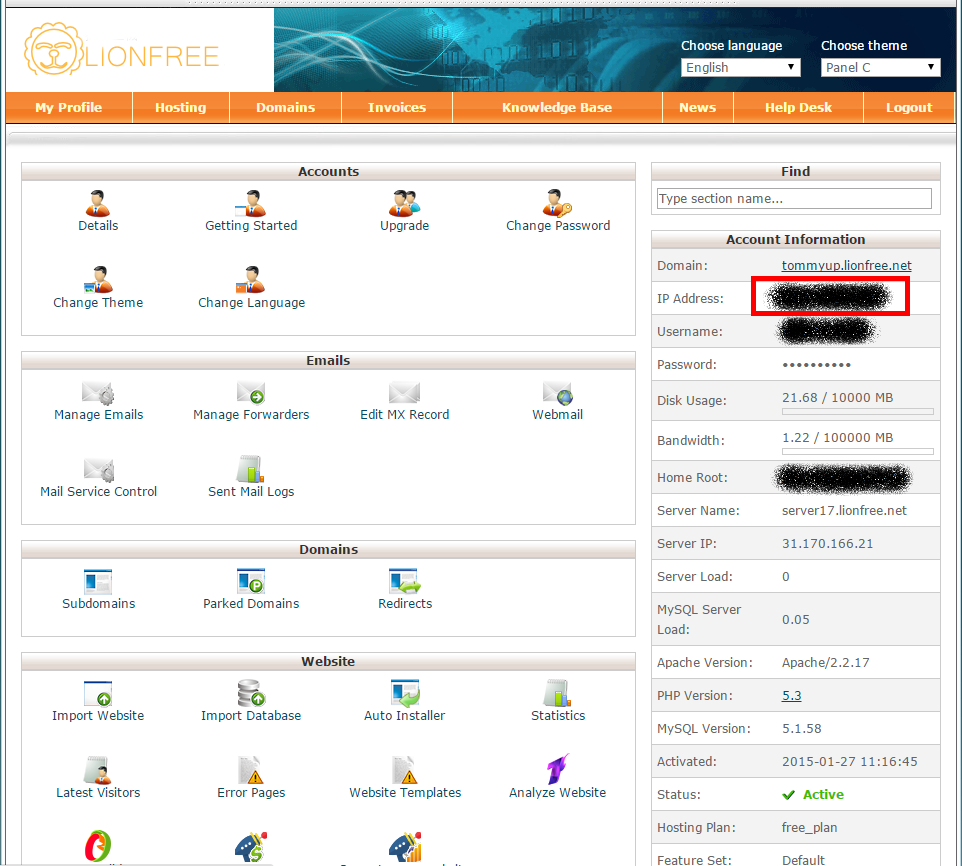Open the Error Pages warning icon

coord(251,770)
